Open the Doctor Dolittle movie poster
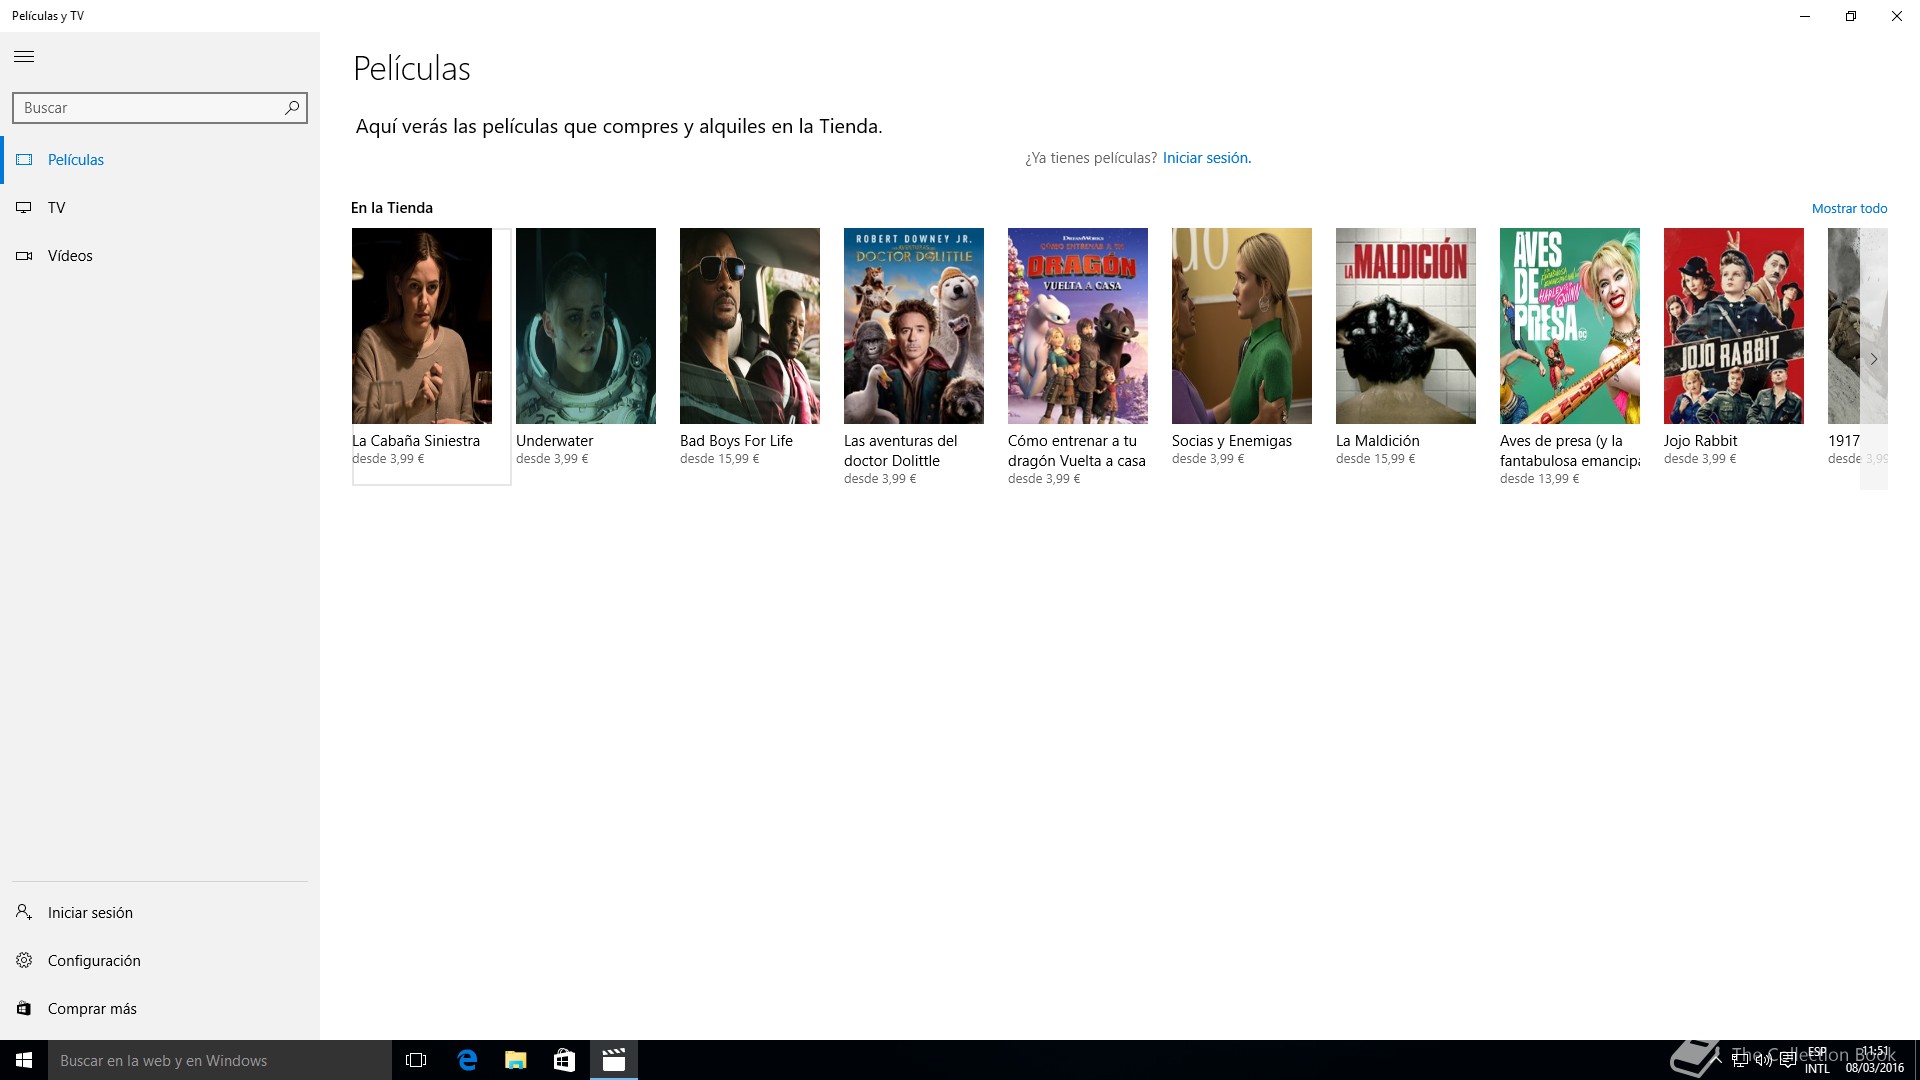The height and width of the screenshot is (1080, 1920). [914, 326]
